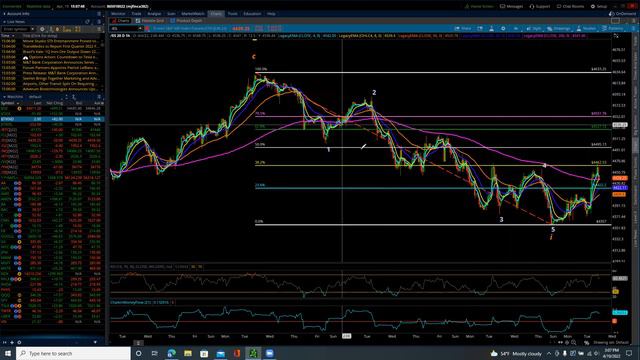Click the sidebar add gadget plus icon
The width and height of the screenshot is (640, 360).
(12, 342)
